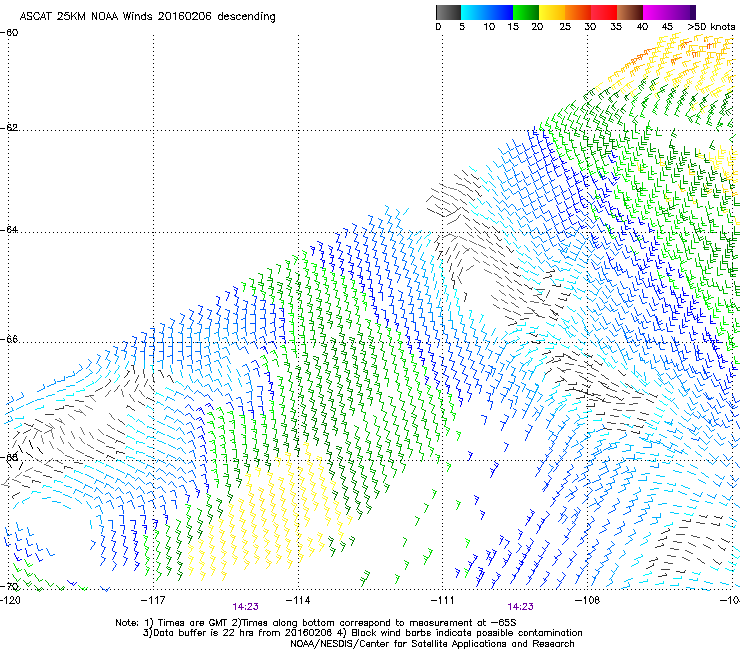Viewport: 740px width, 650px height.
Task: Click the '-120' longitude label
Action: tap(9, 600)
